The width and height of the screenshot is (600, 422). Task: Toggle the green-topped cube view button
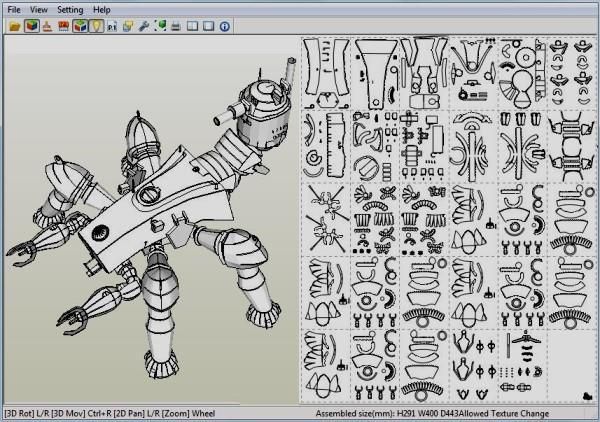tap(80, 26)
